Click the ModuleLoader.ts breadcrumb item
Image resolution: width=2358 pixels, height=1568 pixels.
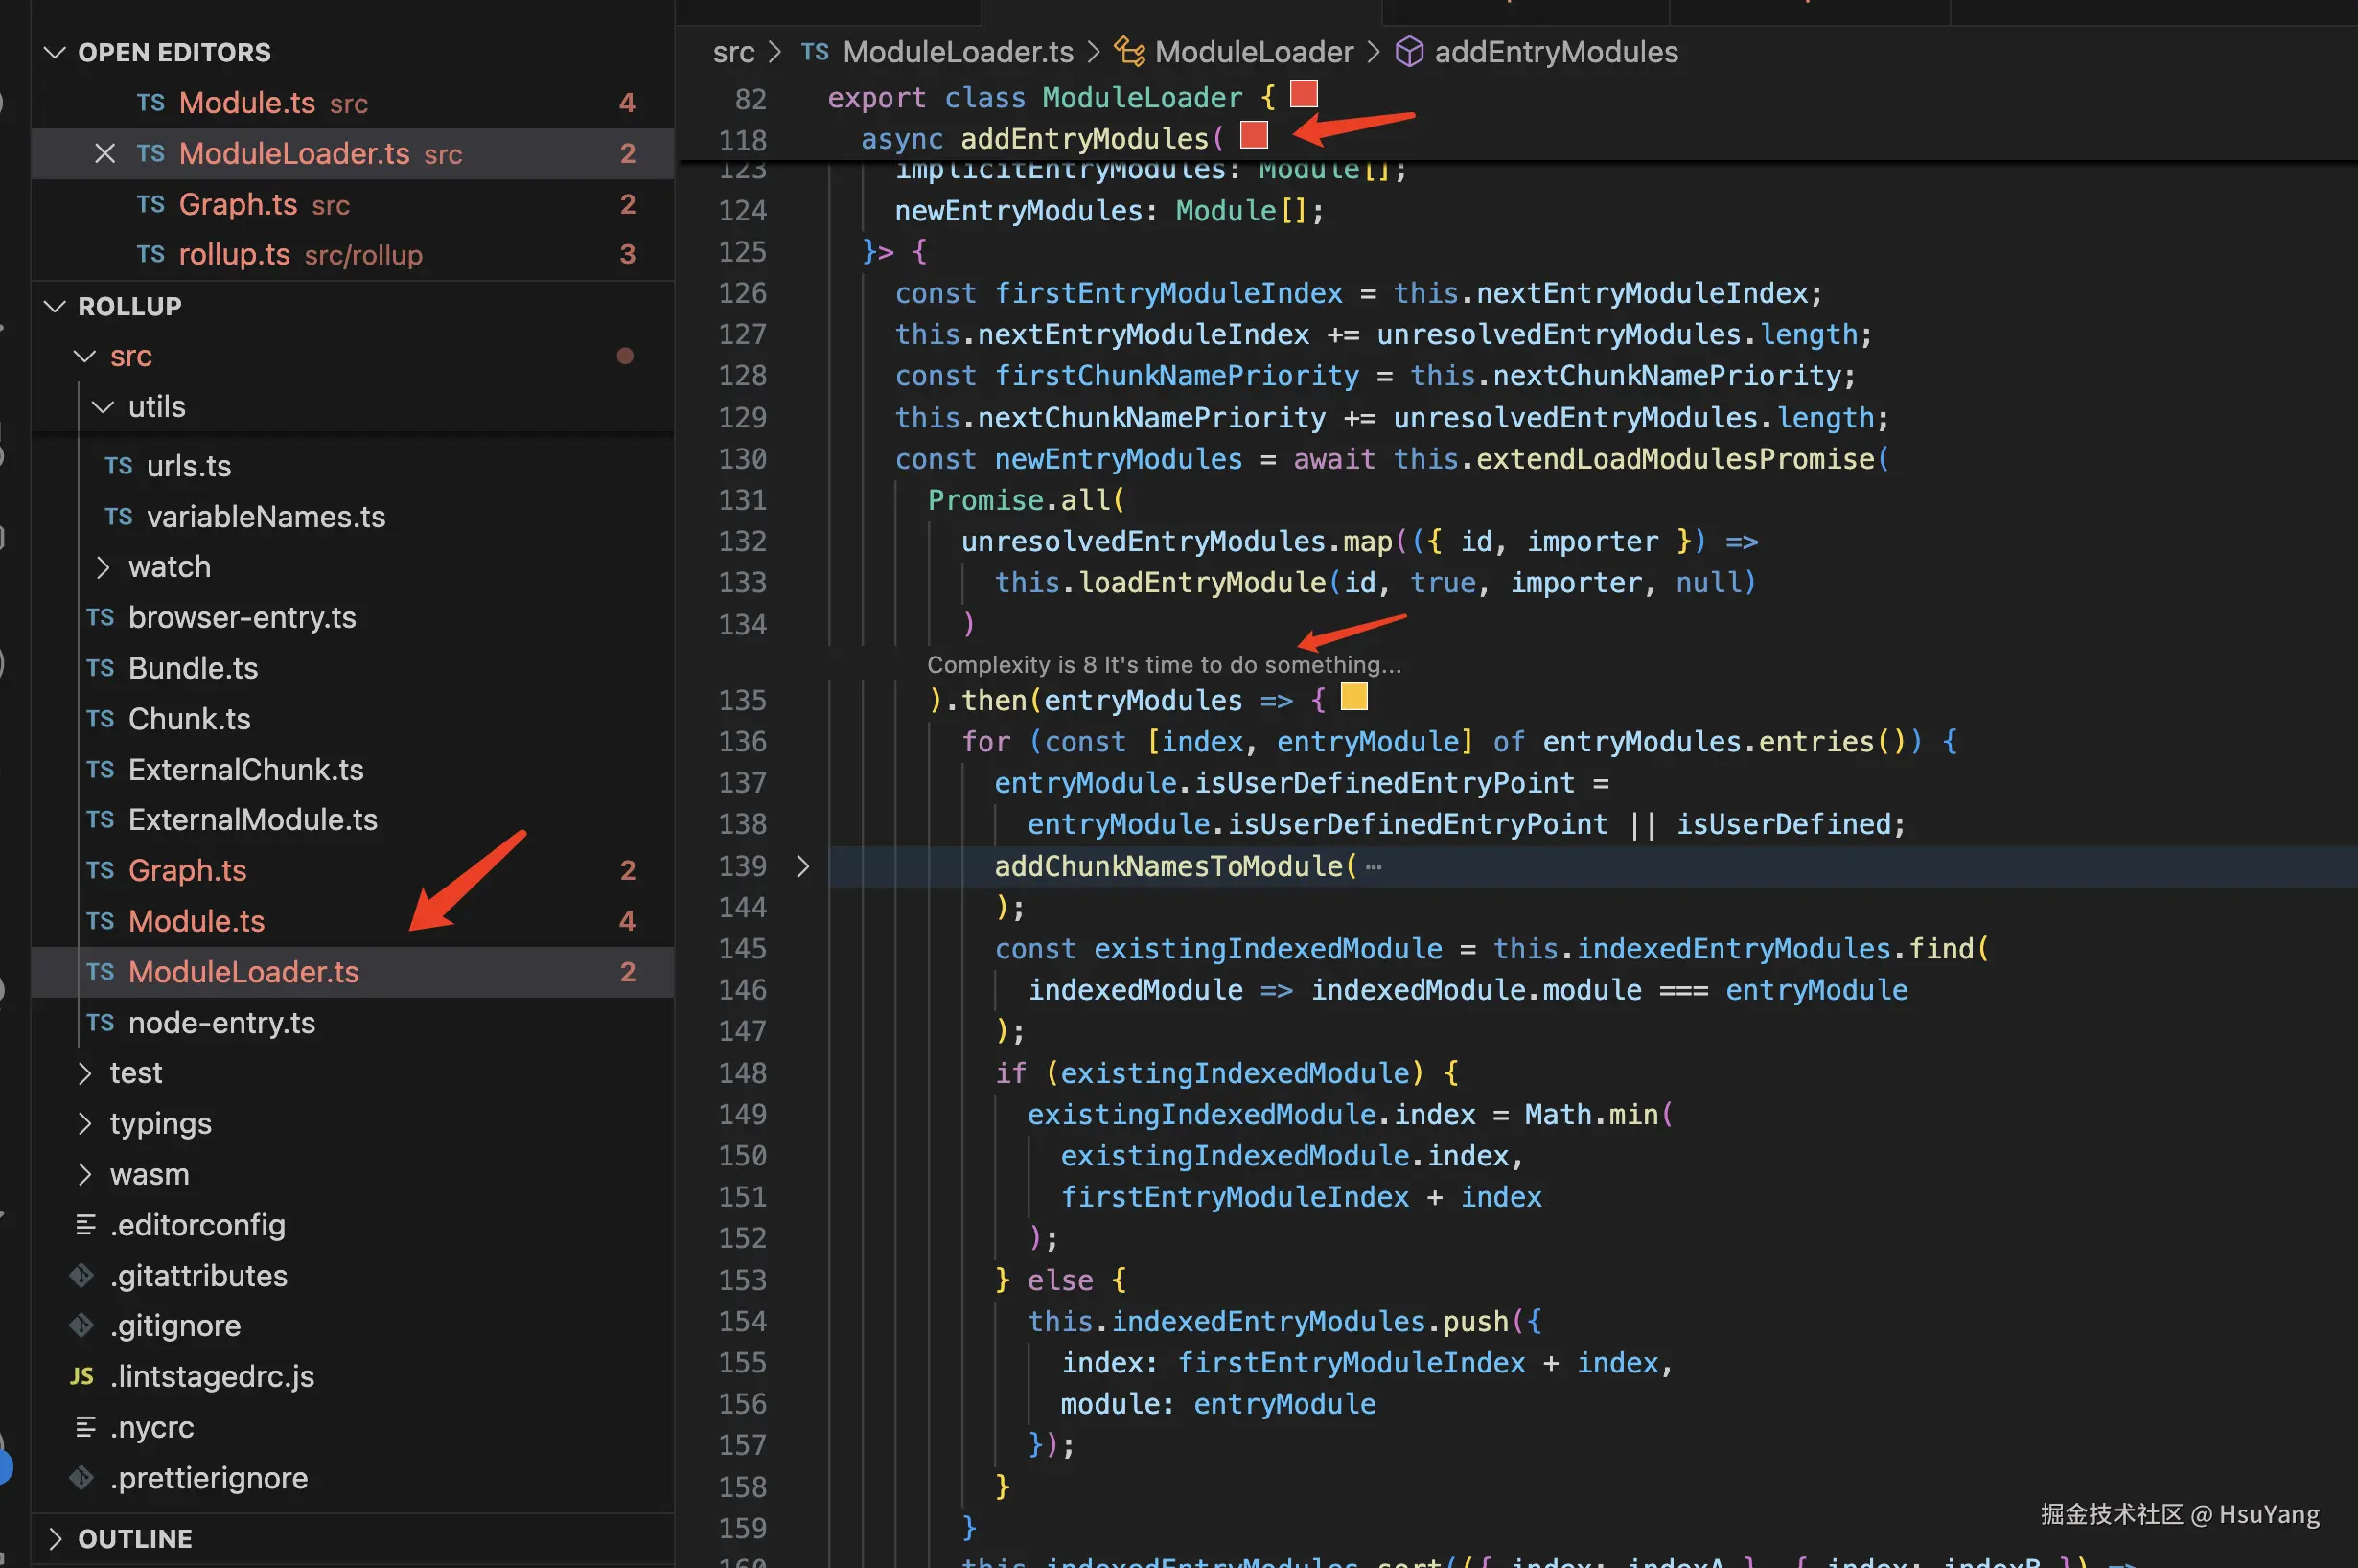click(957, 52)
